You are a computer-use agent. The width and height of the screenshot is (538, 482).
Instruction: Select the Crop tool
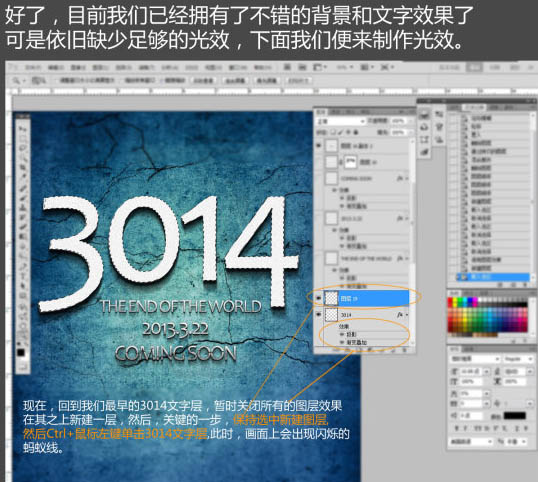tap(23, 167)
